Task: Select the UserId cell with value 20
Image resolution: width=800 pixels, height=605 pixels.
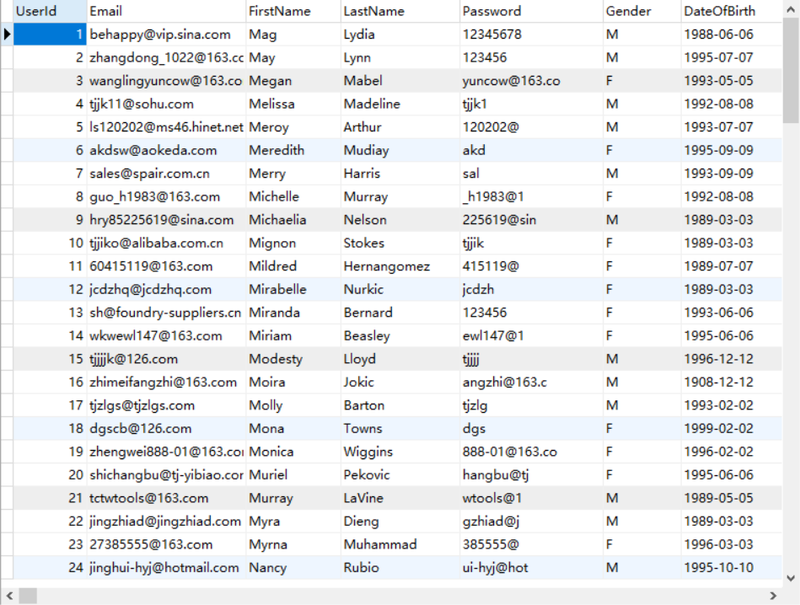Action: pyautogui.click(x=50, y=475)
